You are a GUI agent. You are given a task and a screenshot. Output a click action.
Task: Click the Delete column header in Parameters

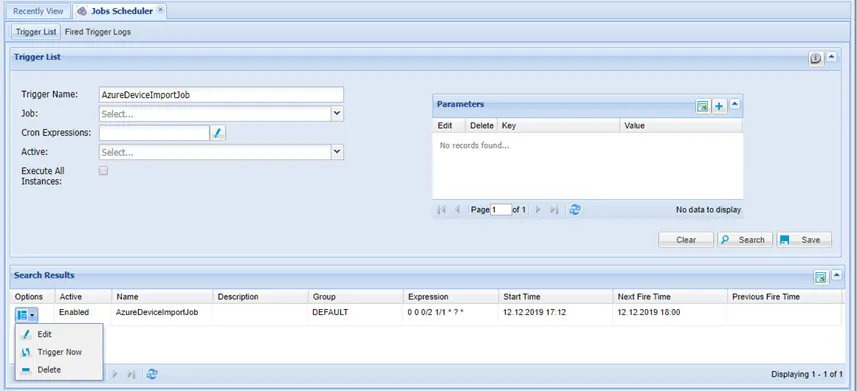coord(482,126)
